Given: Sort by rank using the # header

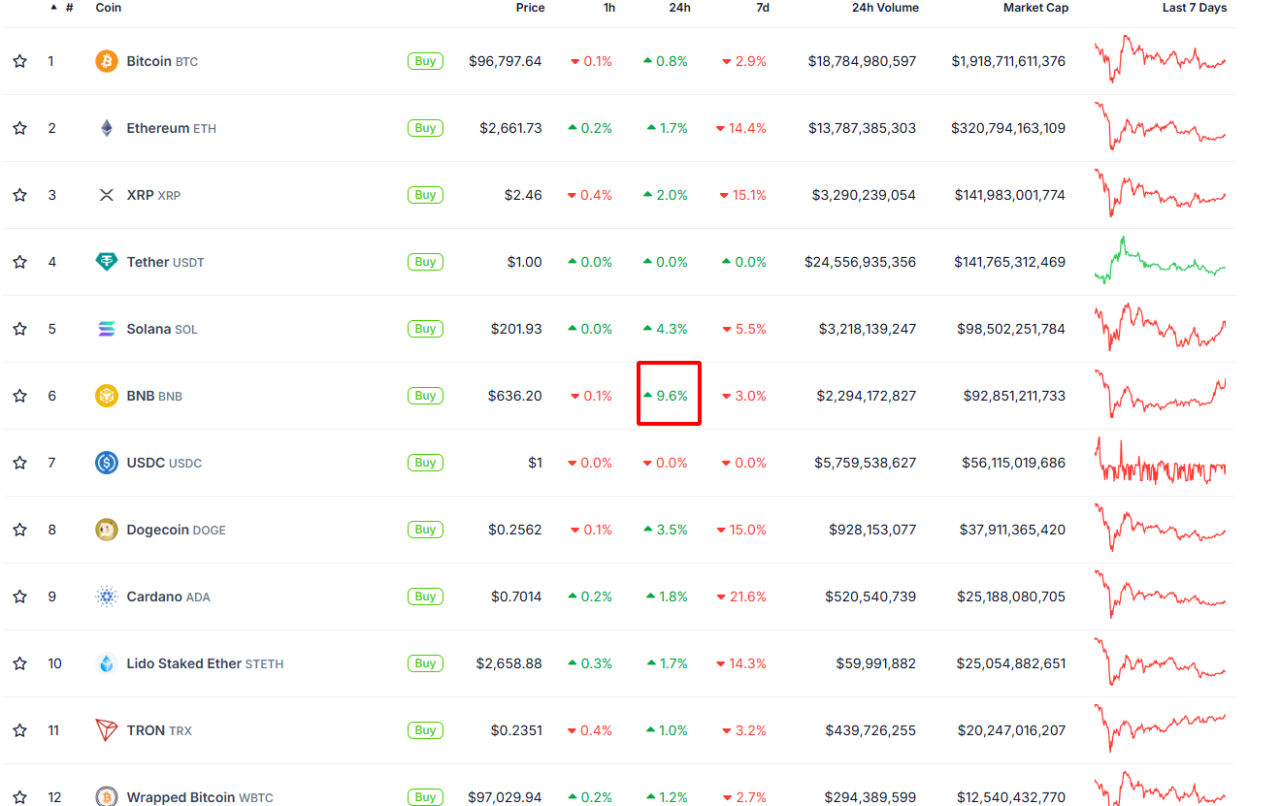Looking at the screenshot, I should [x=69, y=8].
